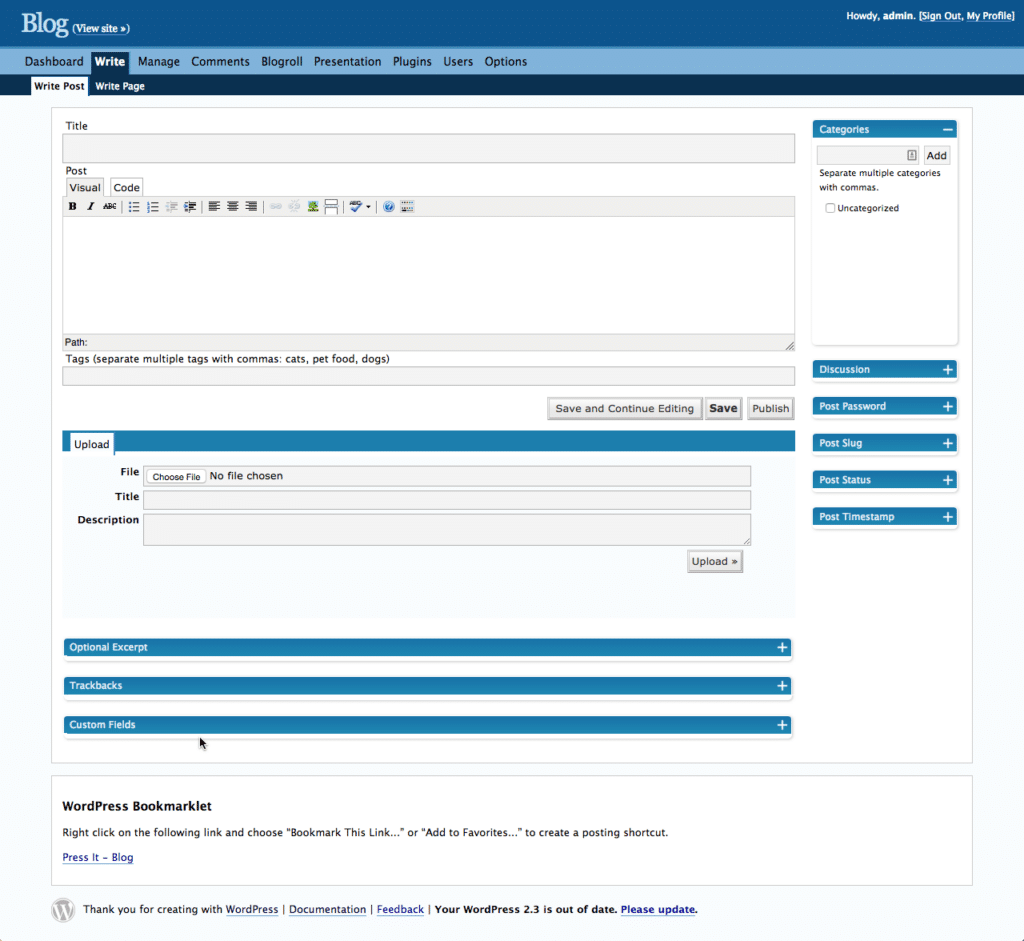
Task: Expand the Post Slug panel
Action: click(948, 443)
